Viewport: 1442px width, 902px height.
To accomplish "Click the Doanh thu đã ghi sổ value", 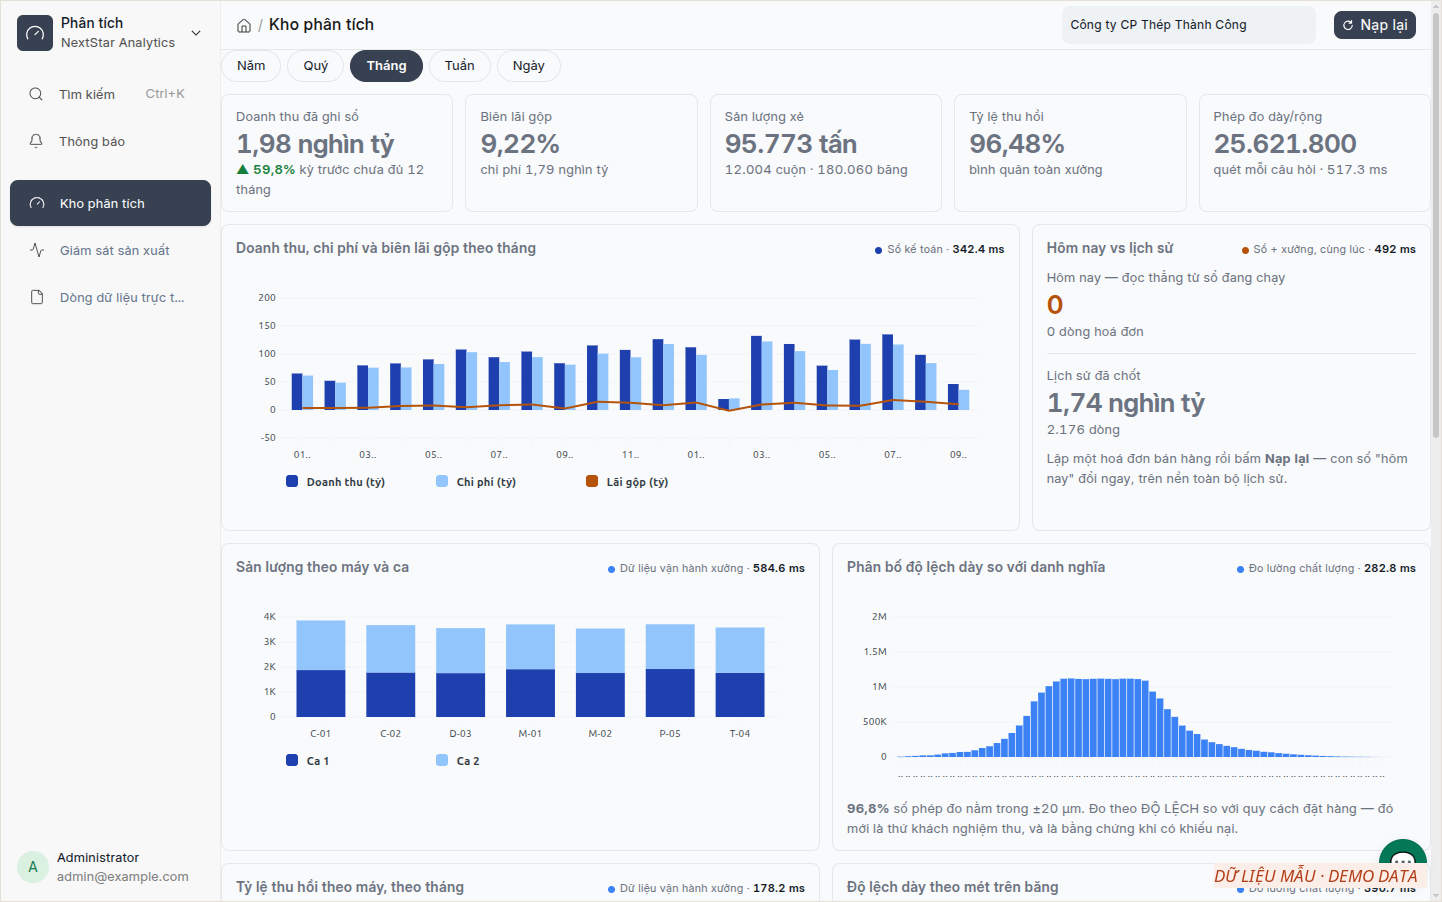I will pyautogui.click(x=315, y=144).
